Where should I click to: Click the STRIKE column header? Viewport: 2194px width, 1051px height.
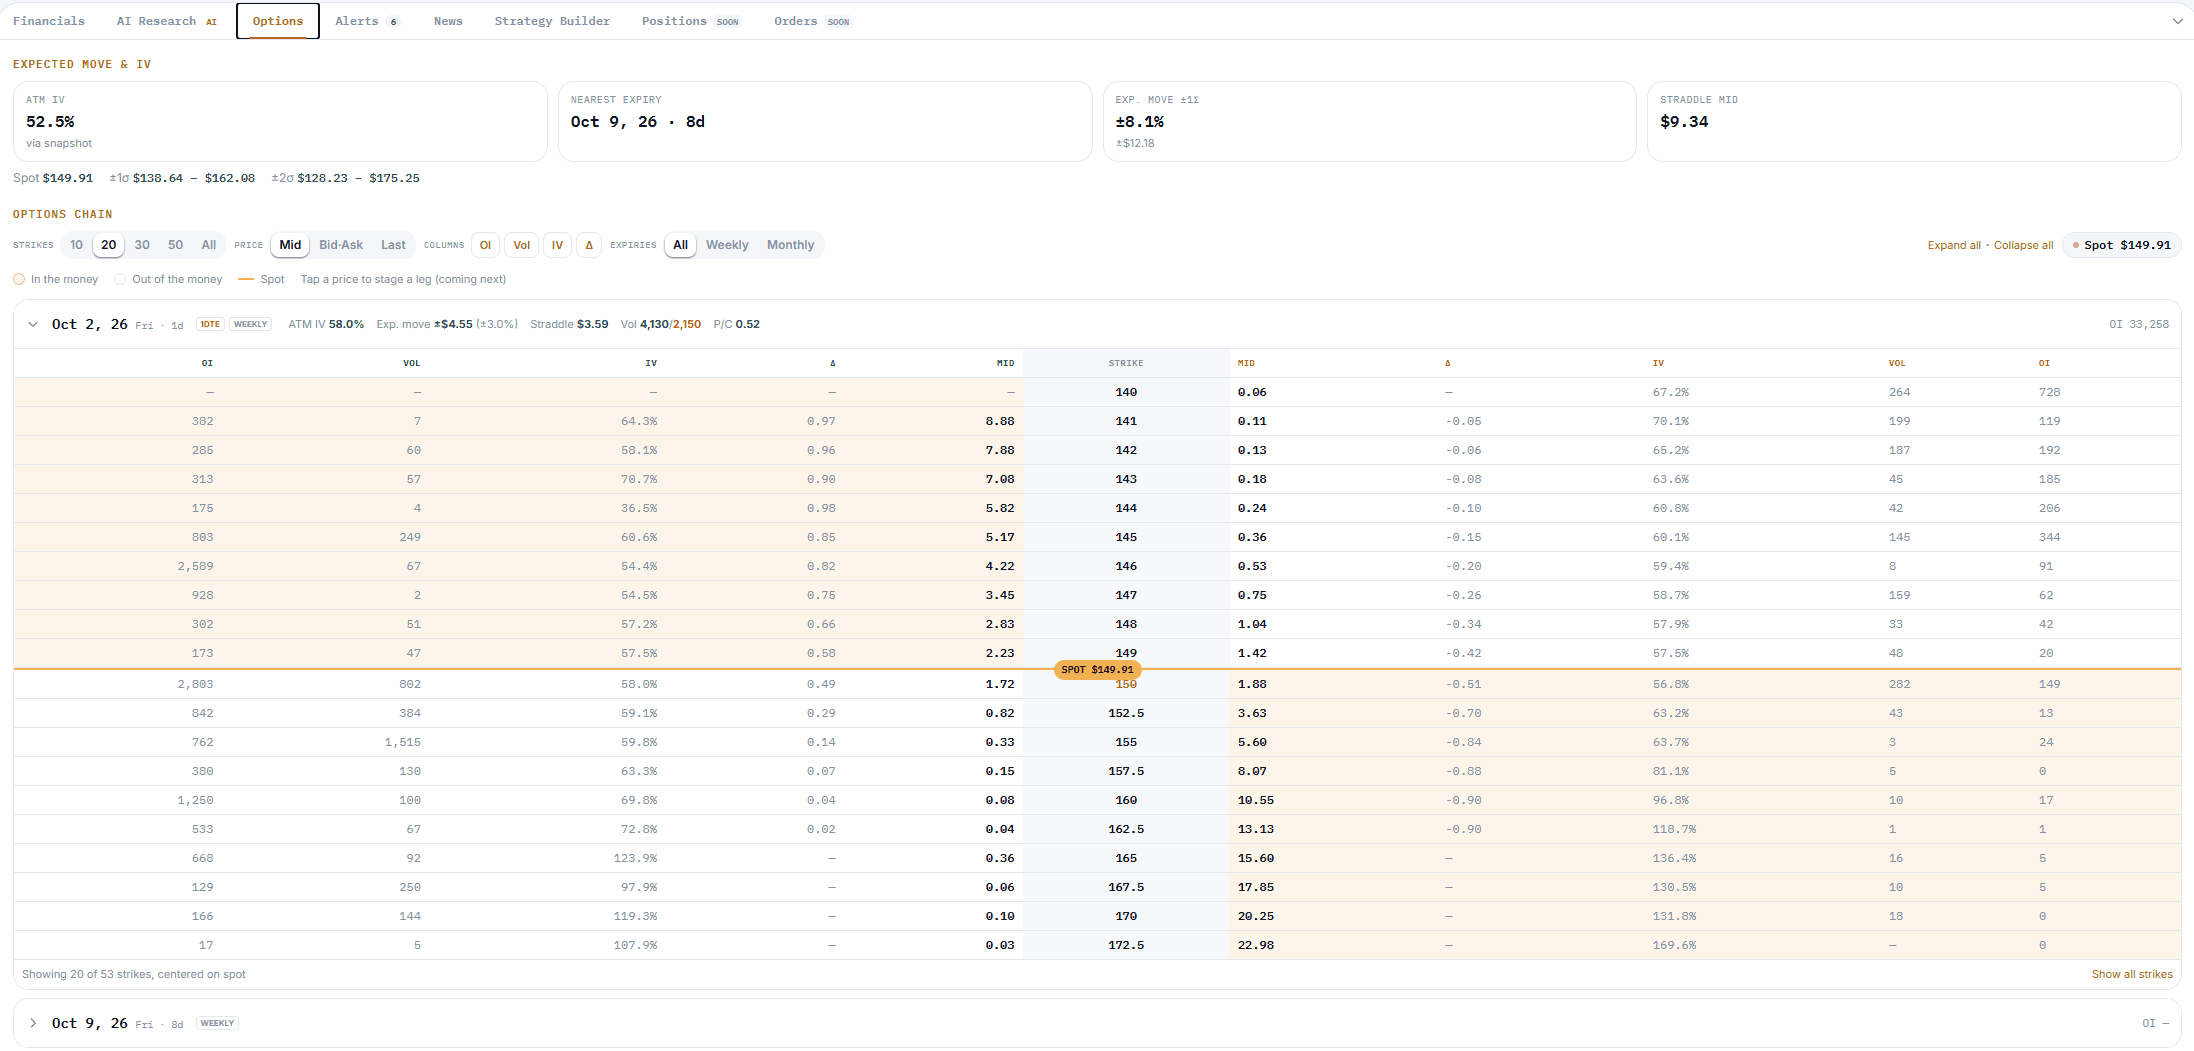(x=1126, y=363)
